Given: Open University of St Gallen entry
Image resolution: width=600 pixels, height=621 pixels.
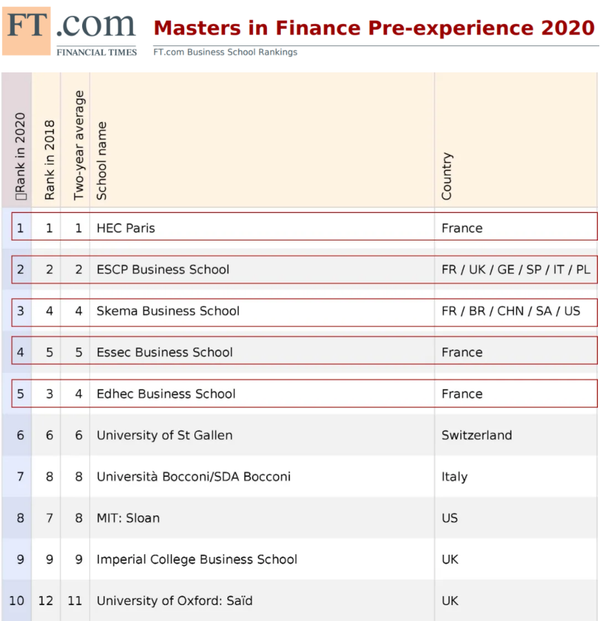Looking at the screenshot, I should tap(163, 435).
